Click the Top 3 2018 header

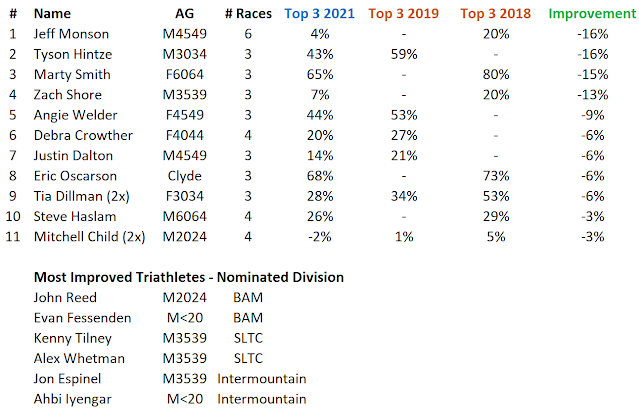[496, 13]
